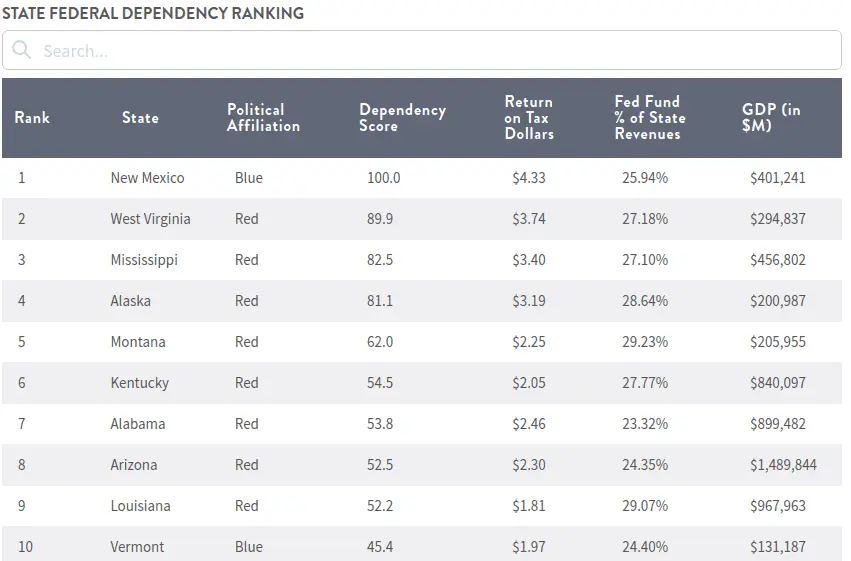Sort by Political Affiliation header

pyautogui.click(x=263, y=118)
